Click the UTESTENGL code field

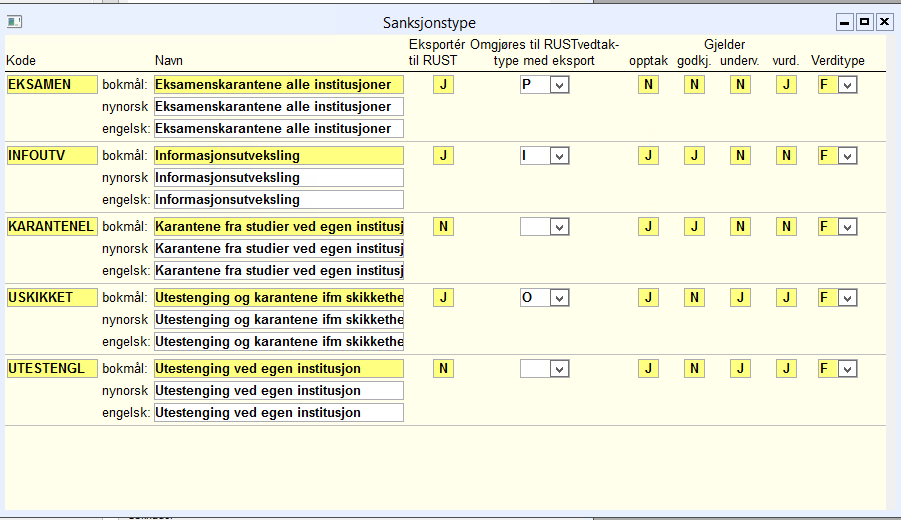[52, 368]
